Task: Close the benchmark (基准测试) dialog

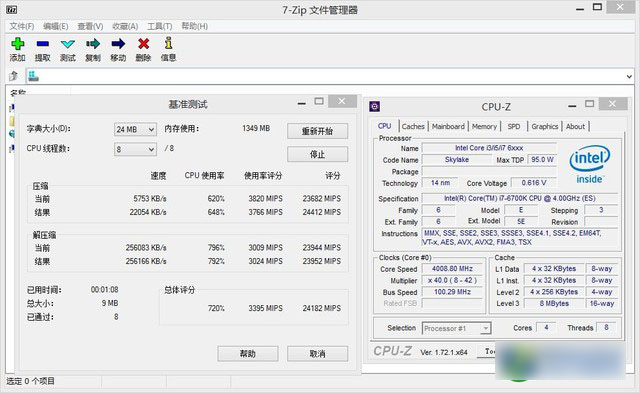Action: coord(342,101)
